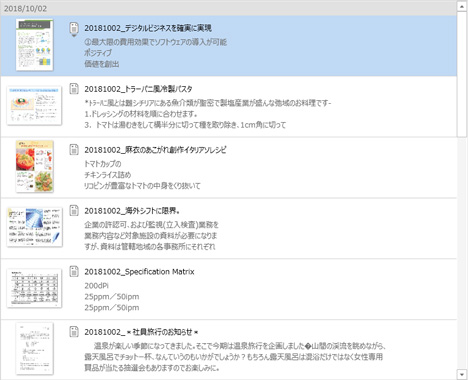Select title 20181002_麻衣のあこがれ創作イタリアンレシピ

click(x=155, y=150)
